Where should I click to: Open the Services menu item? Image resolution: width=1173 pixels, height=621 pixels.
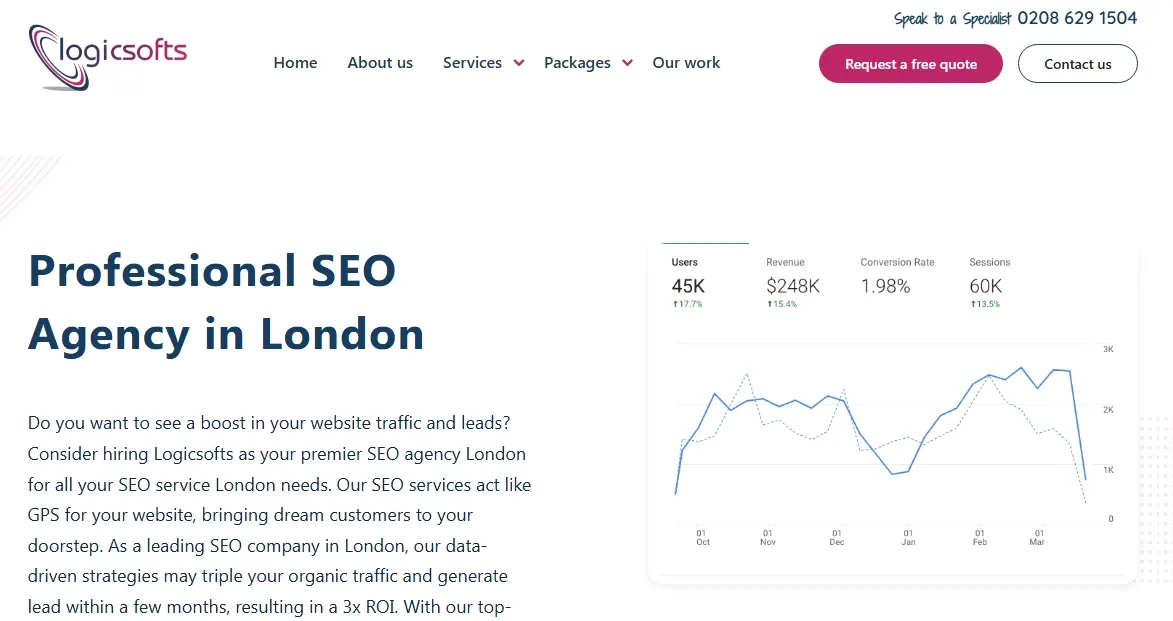[x=472, y=63]
